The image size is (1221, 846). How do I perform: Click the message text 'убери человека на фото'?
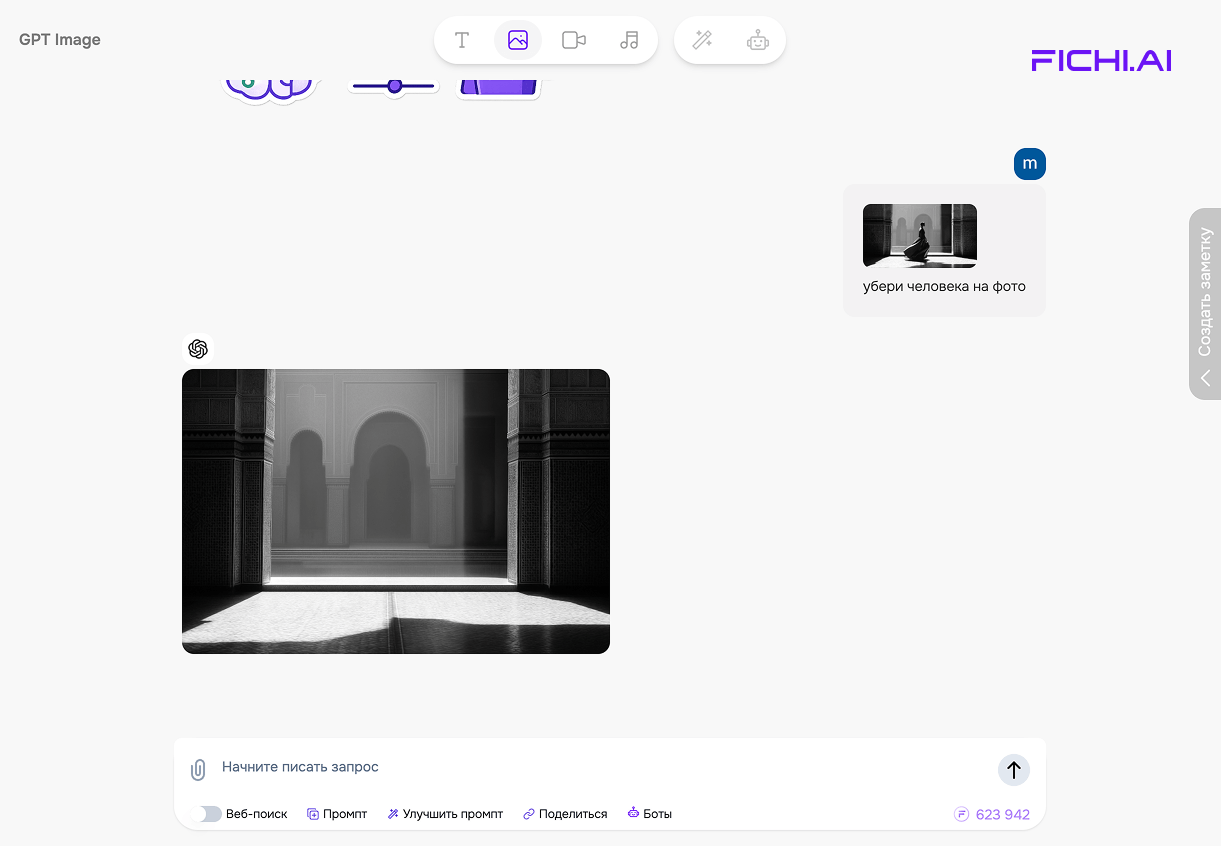pos(944,287)
